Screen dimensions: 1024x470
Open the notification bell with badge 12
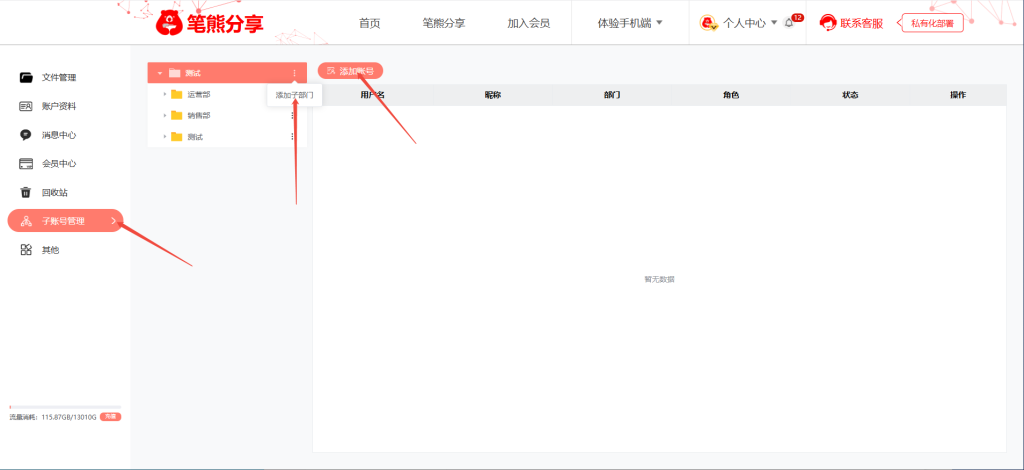[x=789, y=23]
